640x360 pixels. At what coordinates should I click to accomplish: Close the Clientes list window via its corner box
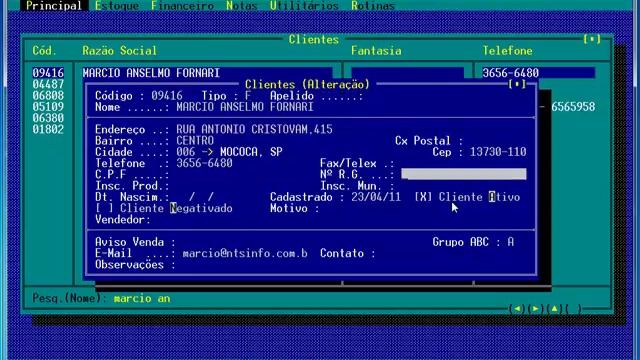[x=592, y=39]
